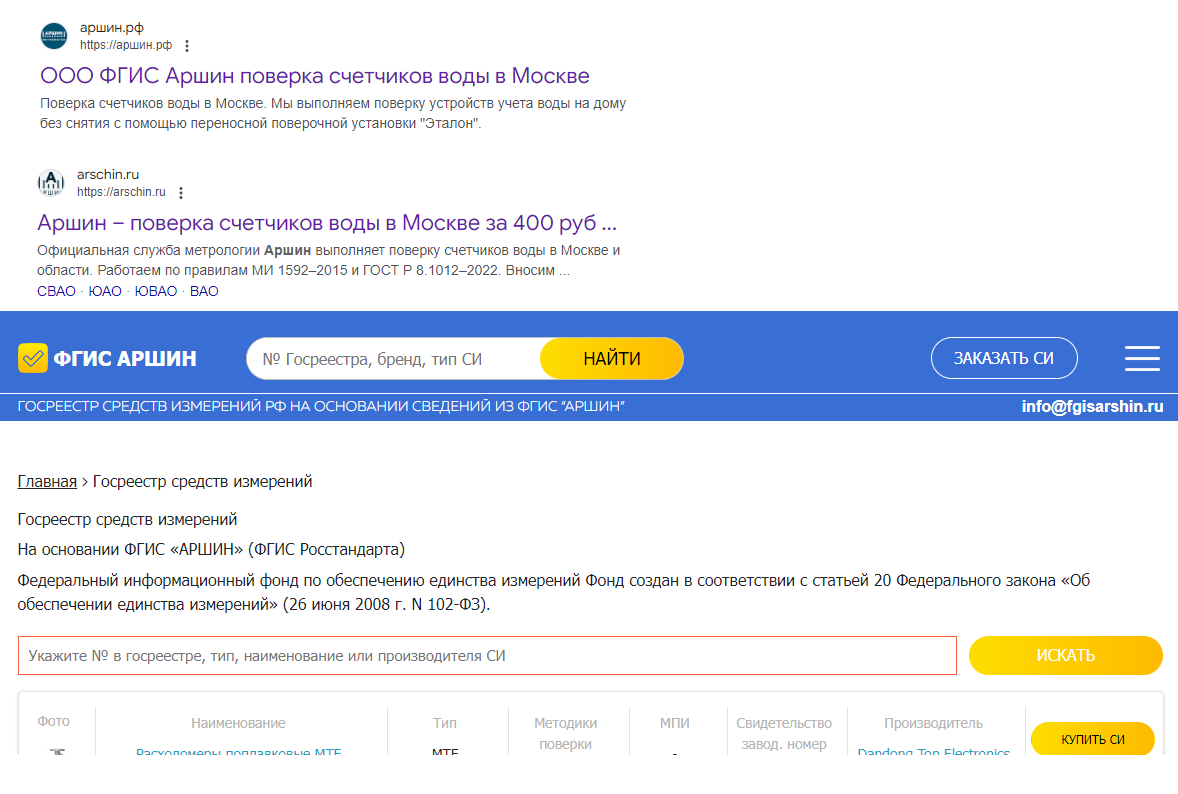The width and height of the screenshot is (1178, 794).
Task: Click the КУПИТЬ СИ button
Action: coord(1092,739)
